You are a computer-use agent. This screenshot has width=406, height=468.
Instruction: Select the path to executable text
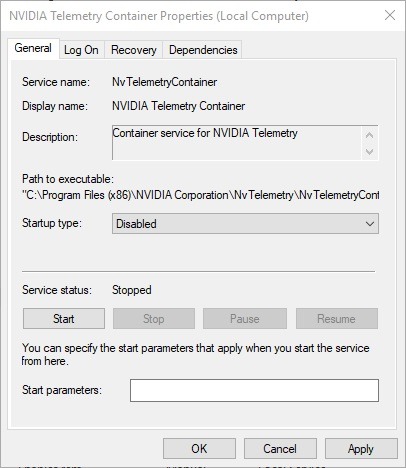pyautogui.click(x=201, y=195)
